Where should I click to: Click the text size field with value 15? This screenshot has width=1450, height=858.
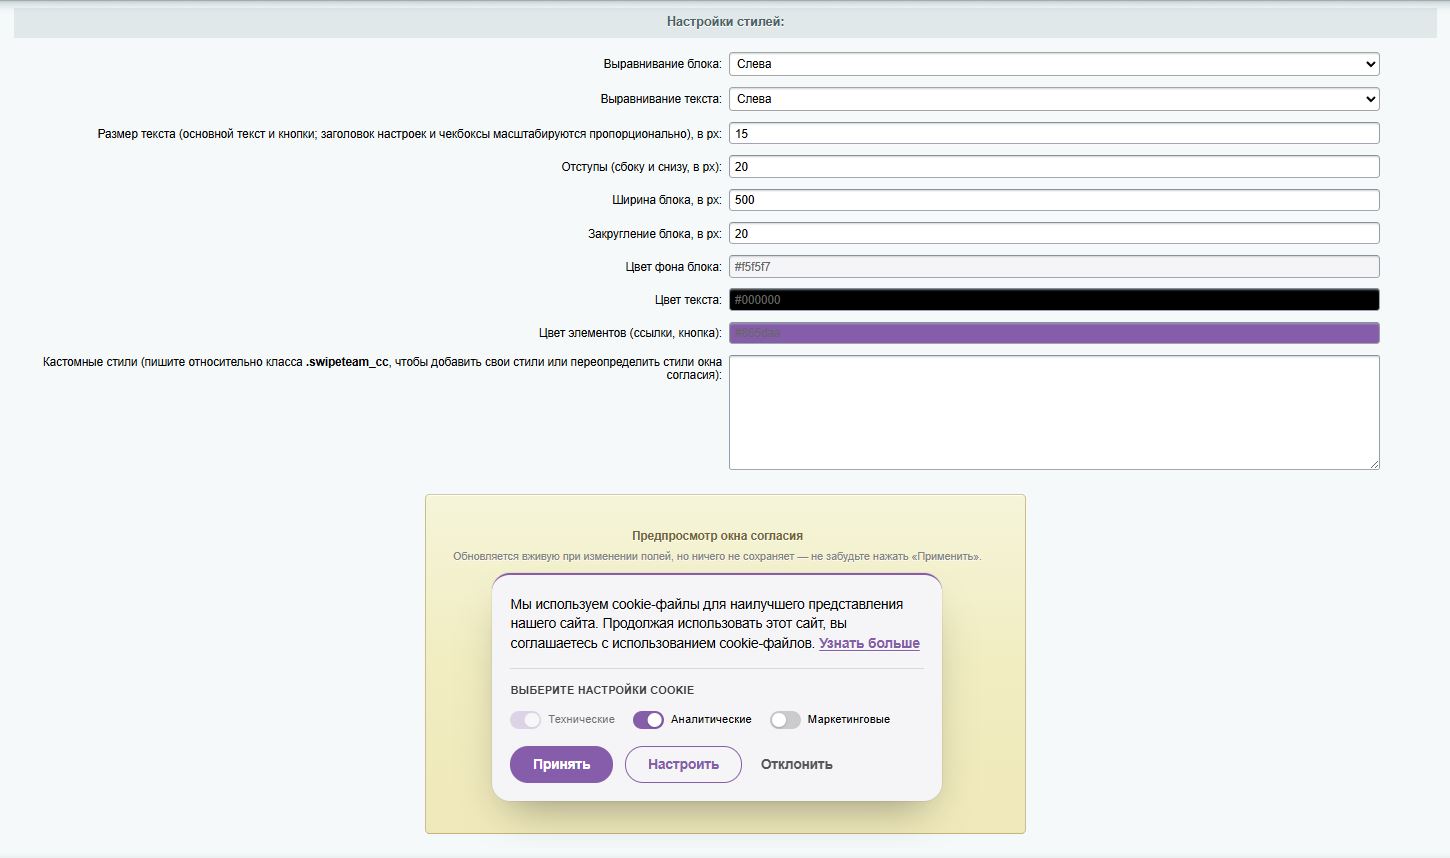[x=1054, y=133]
